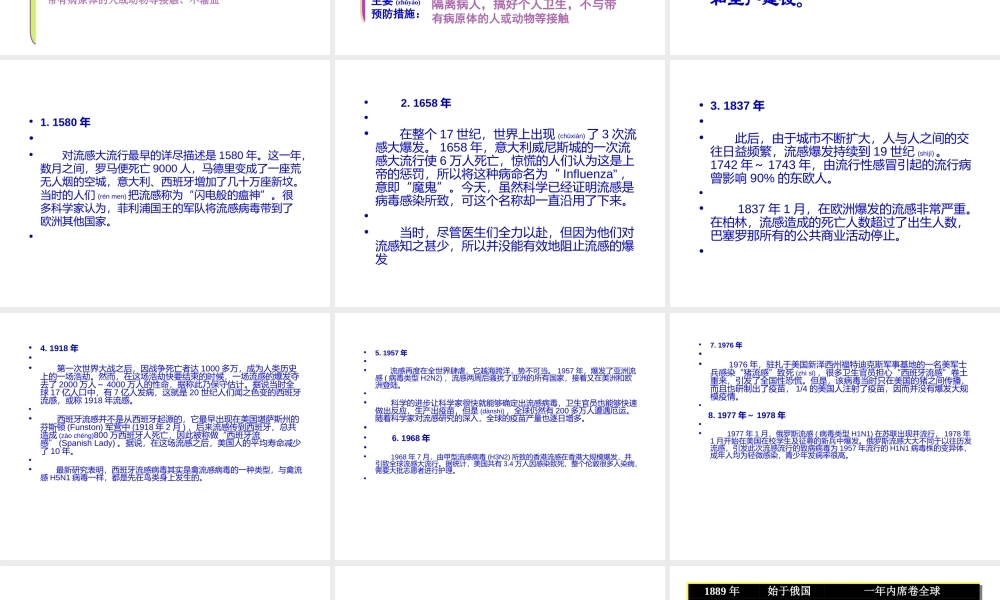This screenshot has height=600, width=1000.
Task: Select the "3. 1837 年" slide
Action: [x=833, y=180]
